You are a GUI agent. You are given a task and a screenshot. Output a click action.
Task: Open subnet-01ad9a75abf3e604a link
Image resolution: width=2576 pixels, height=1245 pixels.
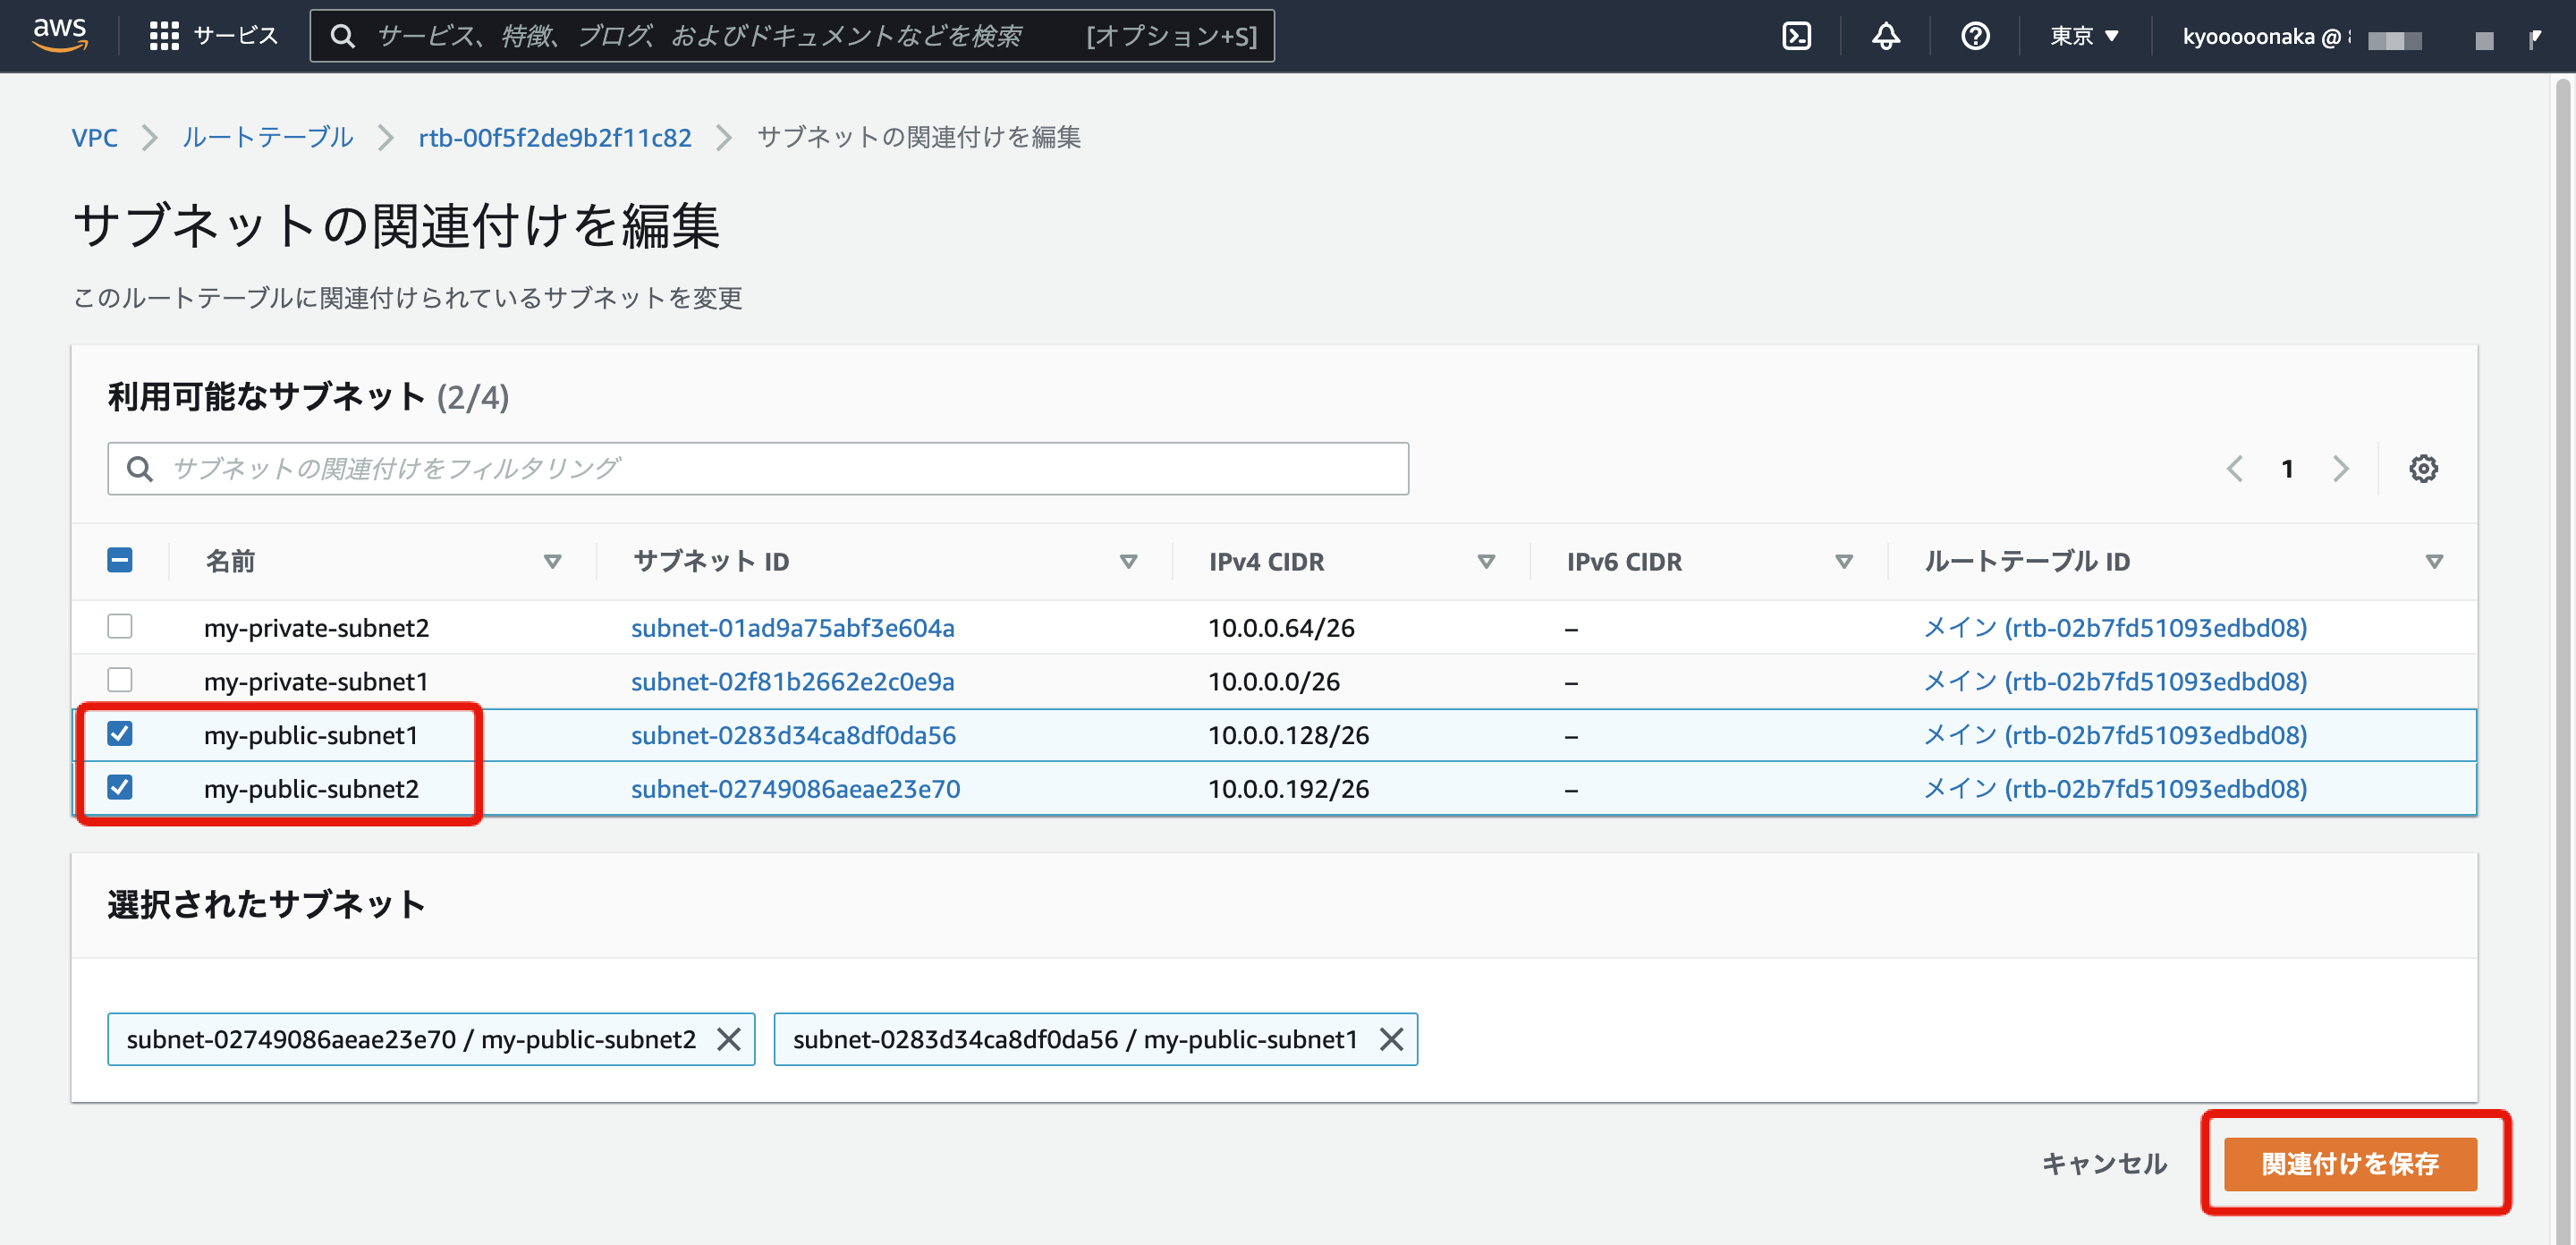pos(792,628)
